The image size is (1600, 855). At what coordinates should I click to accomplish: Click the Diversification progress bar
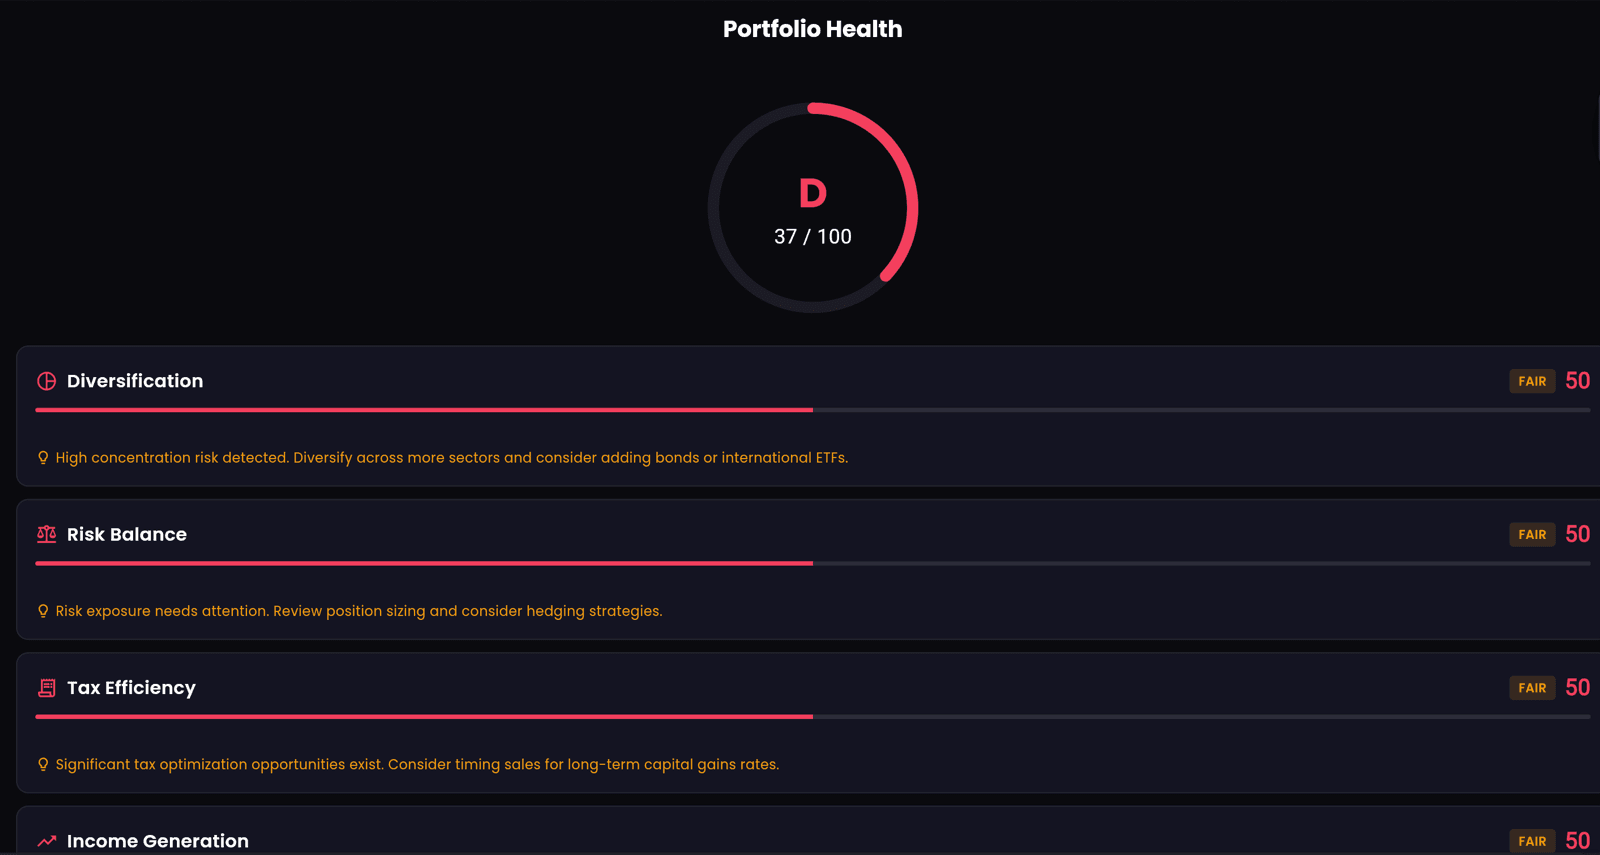812,410
